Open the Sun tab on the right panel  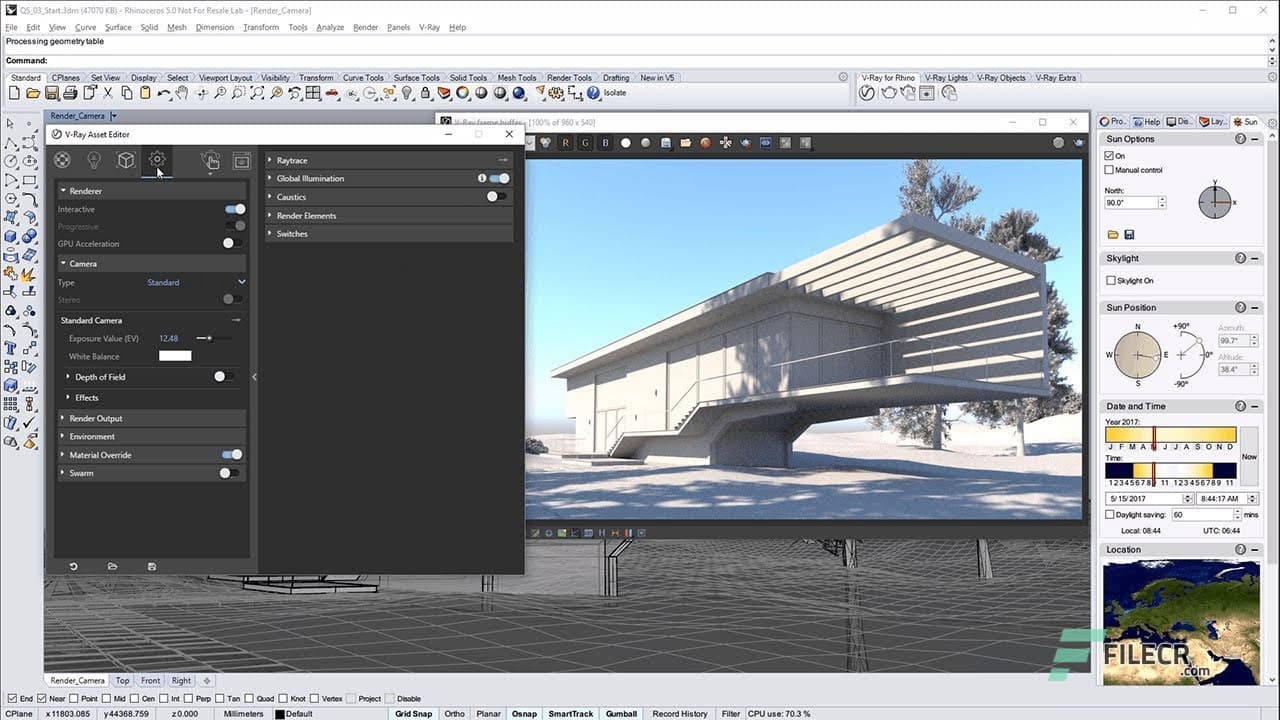(1246, 121)
